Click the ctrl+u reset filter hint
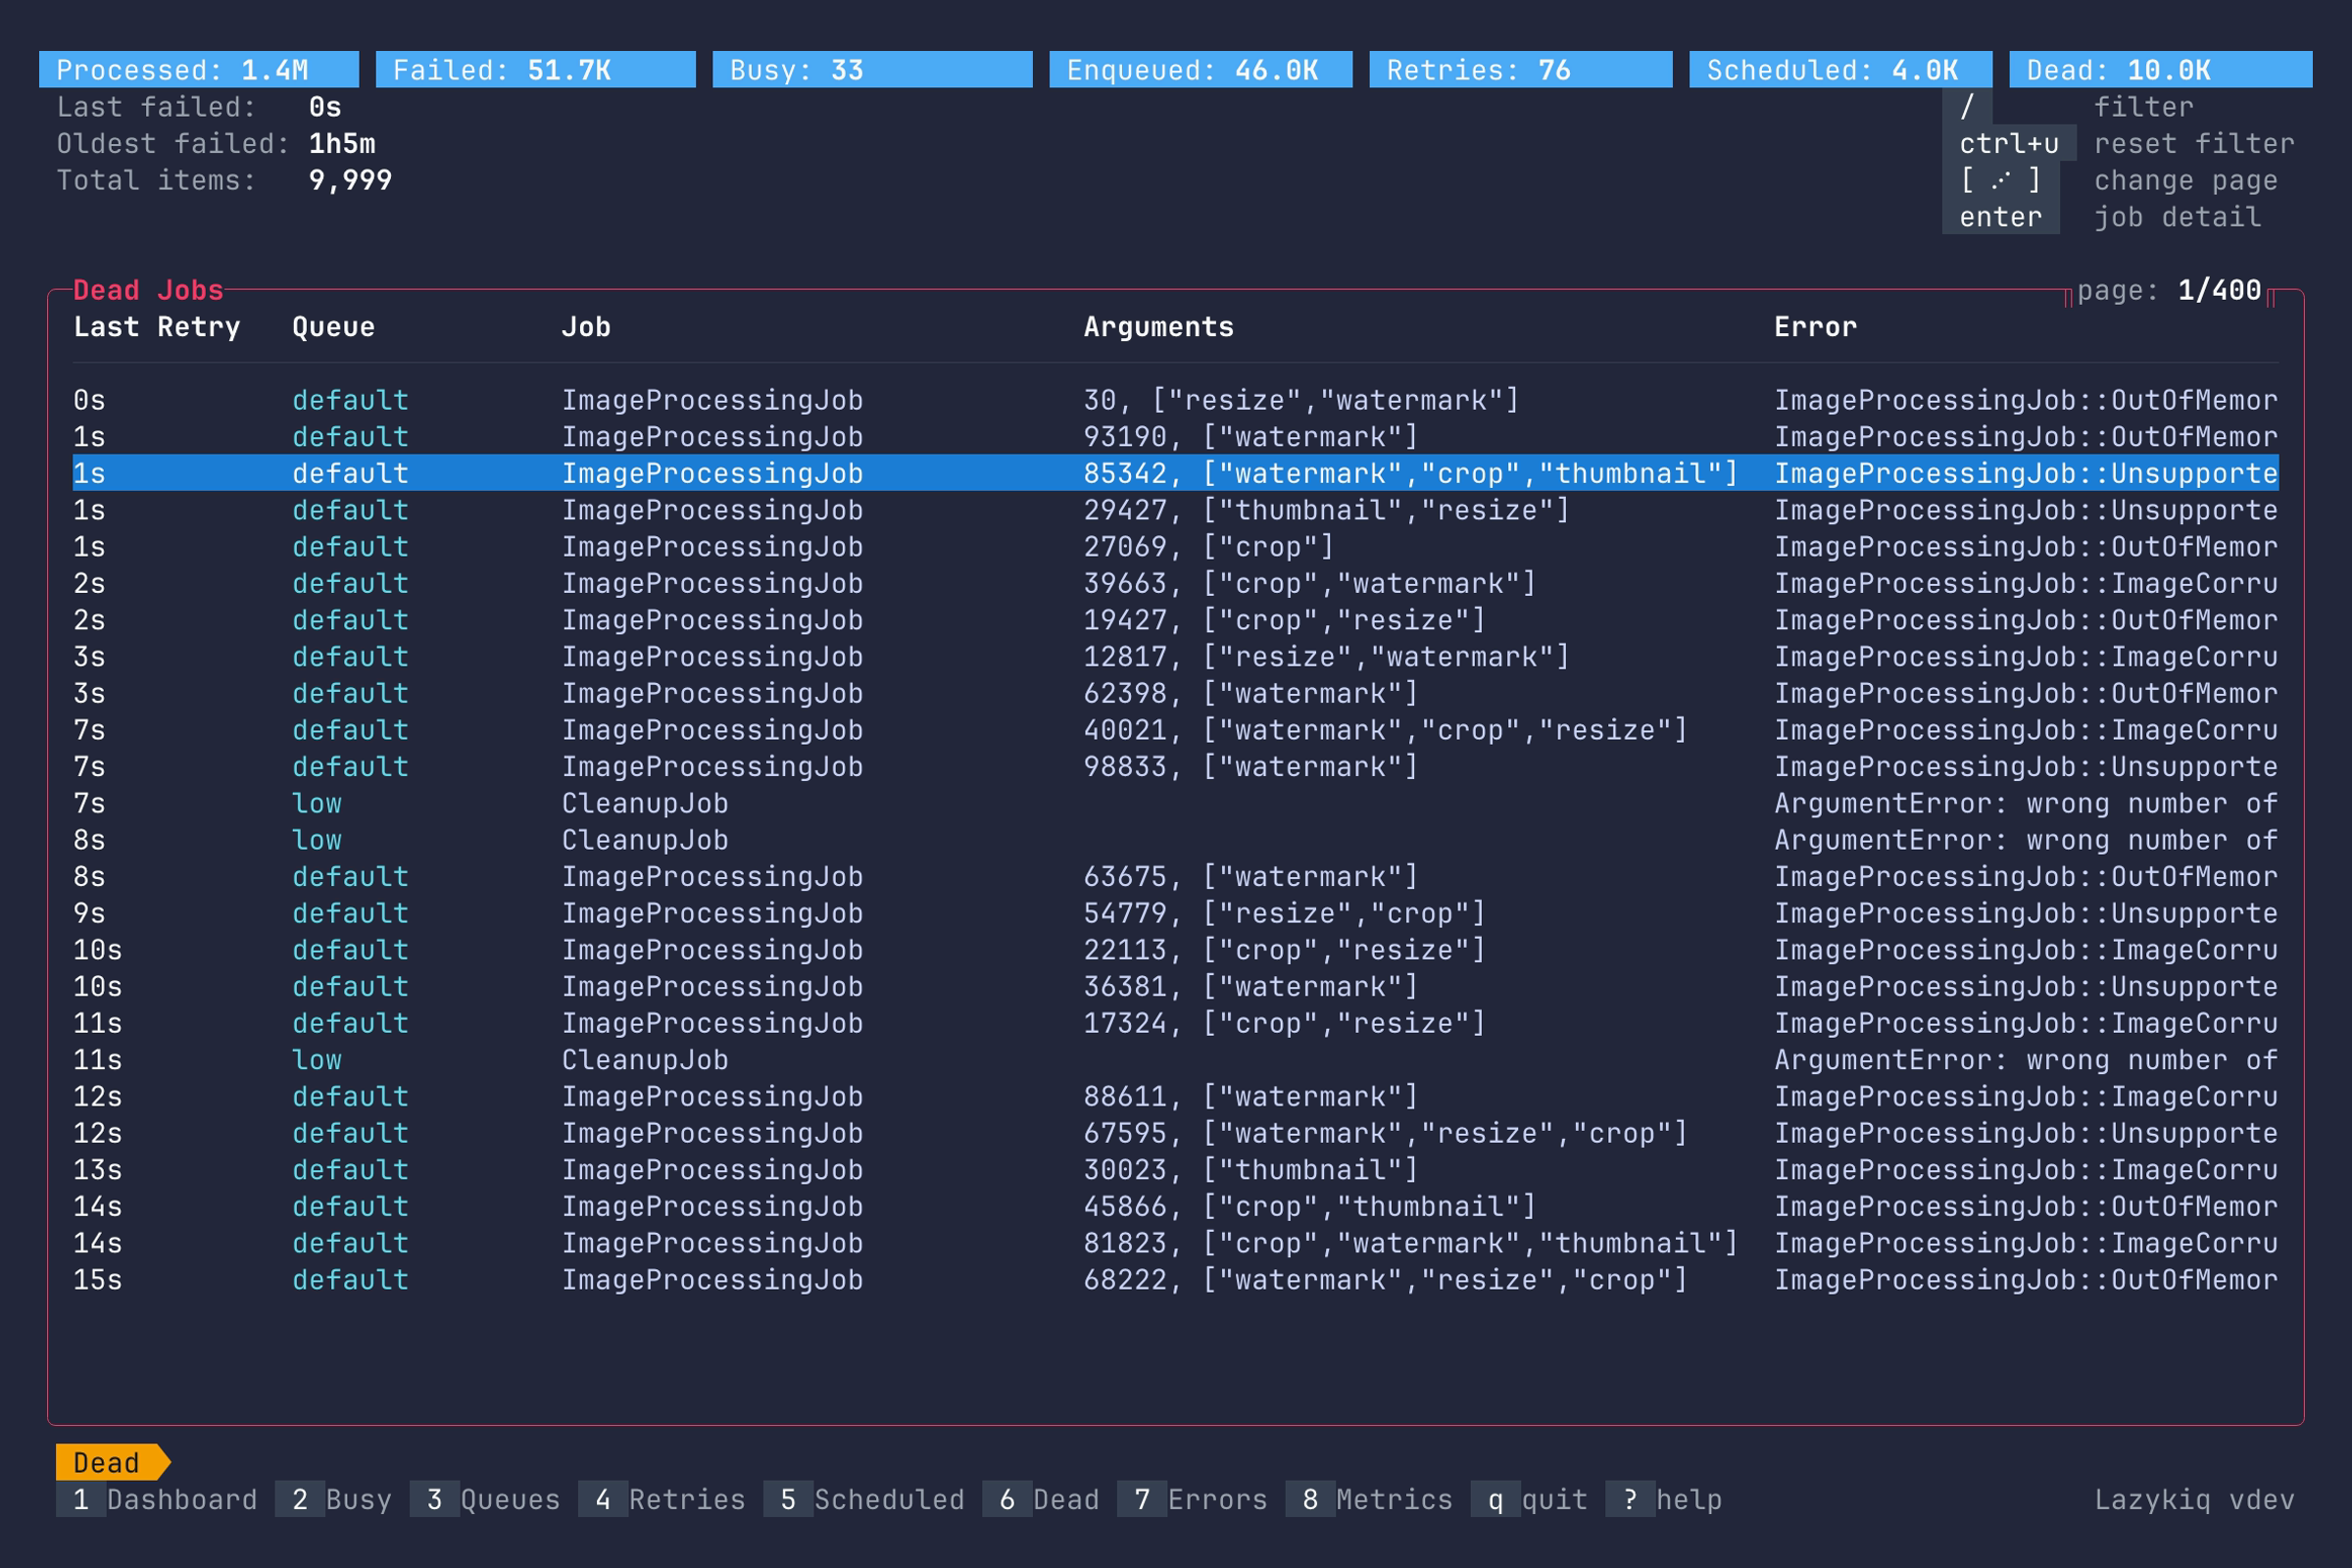The image size is (2352, 1568). click(x=2008, y=144)
